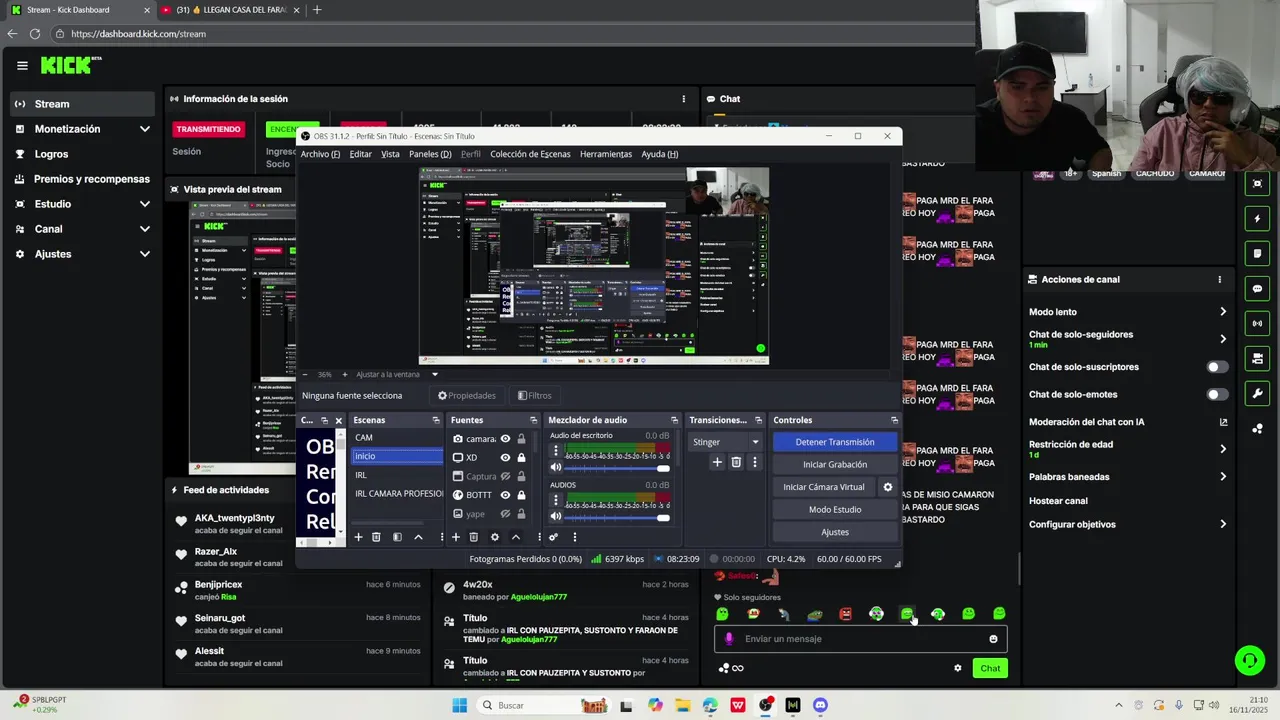Add a transition with the plus icon
1280x720 pixels.
pos(717,462)
